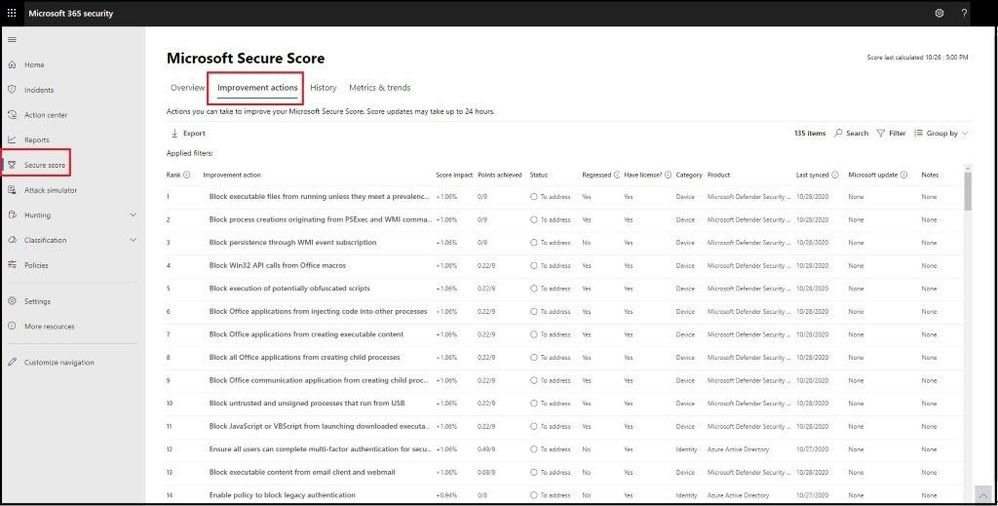Click the Export download arrow icon
Image resolution: width=998 pixels, height=506 pixels.
tap(174, 133)
